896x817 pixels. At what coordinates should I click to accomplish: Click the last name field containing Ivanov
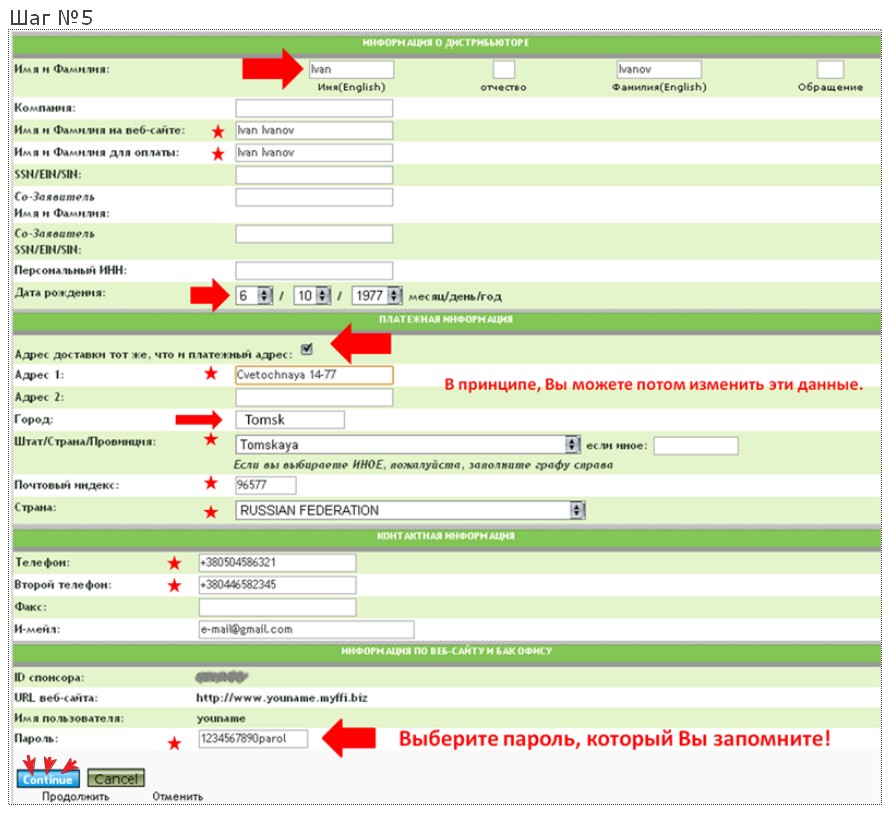pos(658,70)
